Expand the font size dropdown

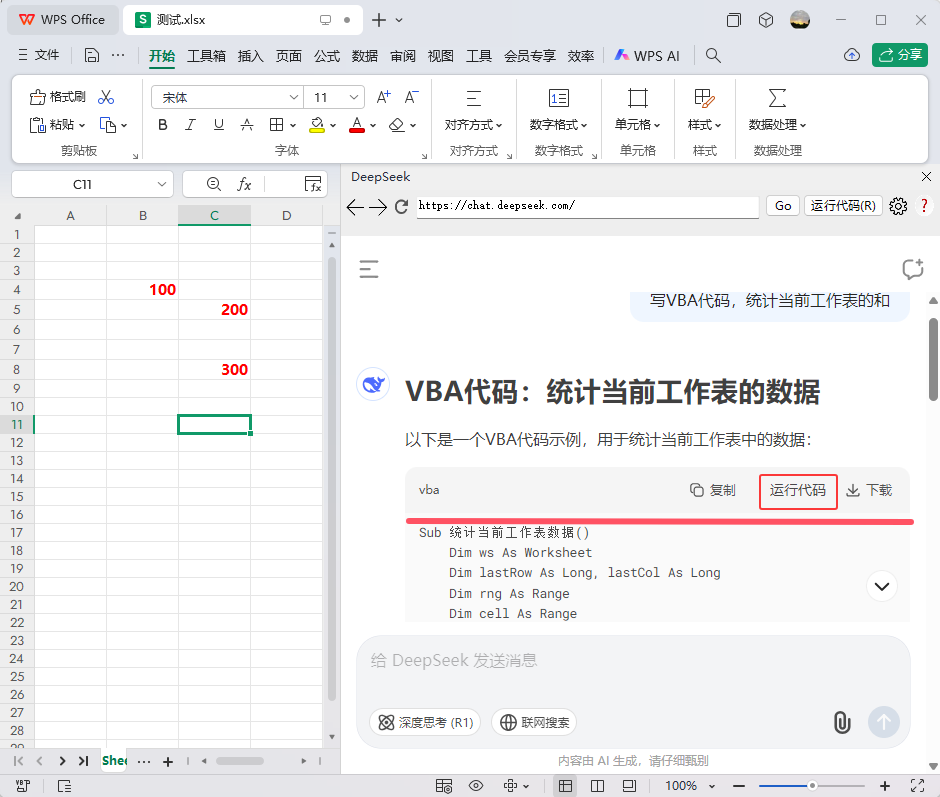(355, 97)
